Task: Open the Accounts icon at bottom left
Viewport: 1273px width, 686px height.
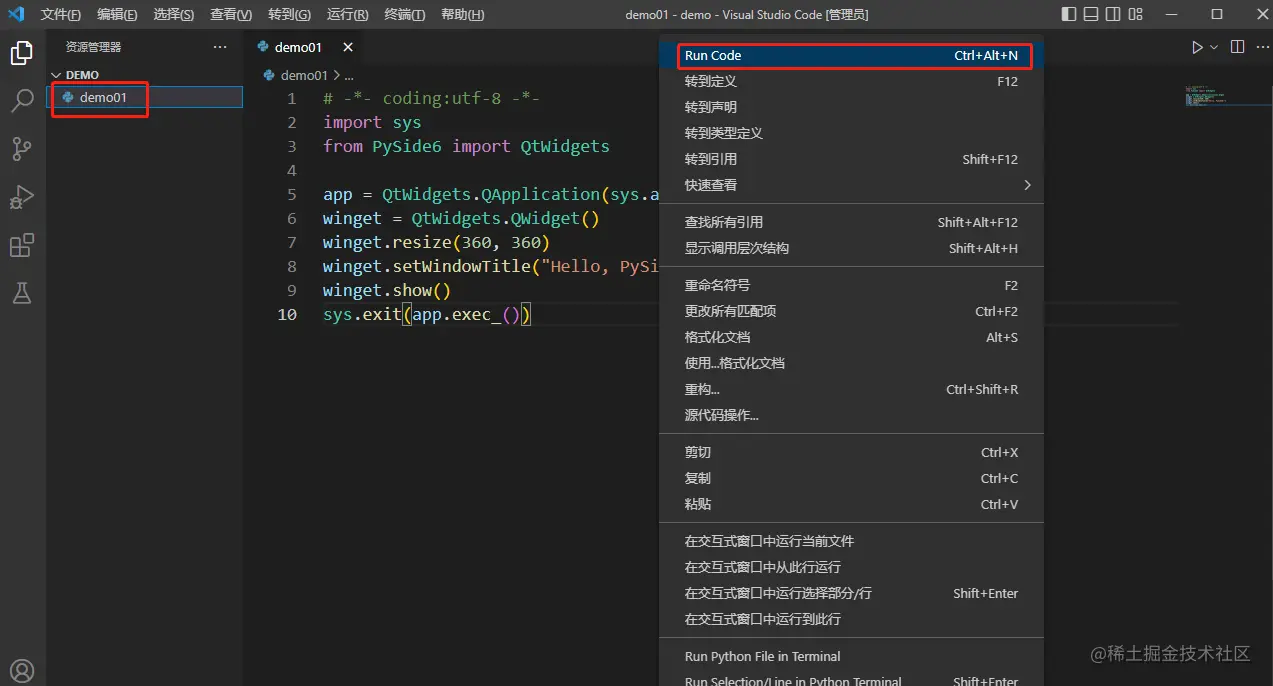Action: pyautogui.click(x=22, y=670)
